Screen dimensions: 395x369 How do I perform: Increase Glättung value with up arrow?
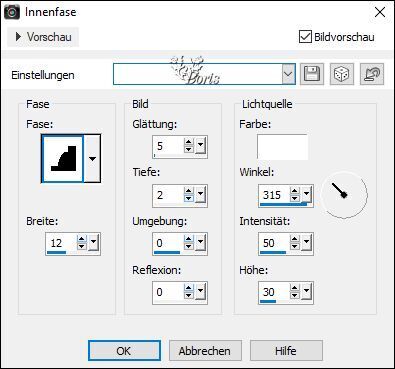[189, 142]
